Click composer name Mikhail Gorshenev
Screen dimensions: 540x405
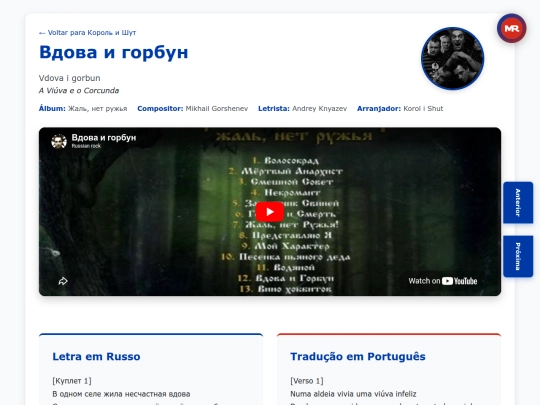[x=217, y=109]
